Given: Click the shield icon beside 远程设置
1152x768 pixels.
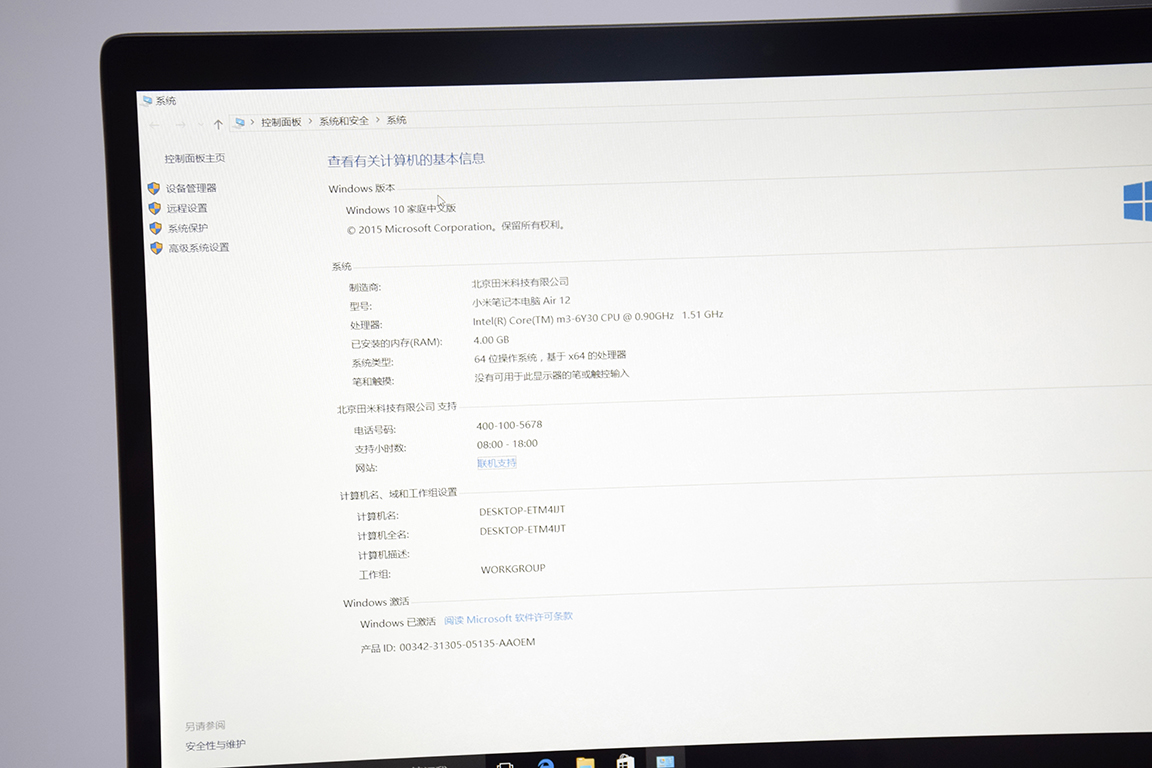Looking at the screenshot, I should coord(154,208).
